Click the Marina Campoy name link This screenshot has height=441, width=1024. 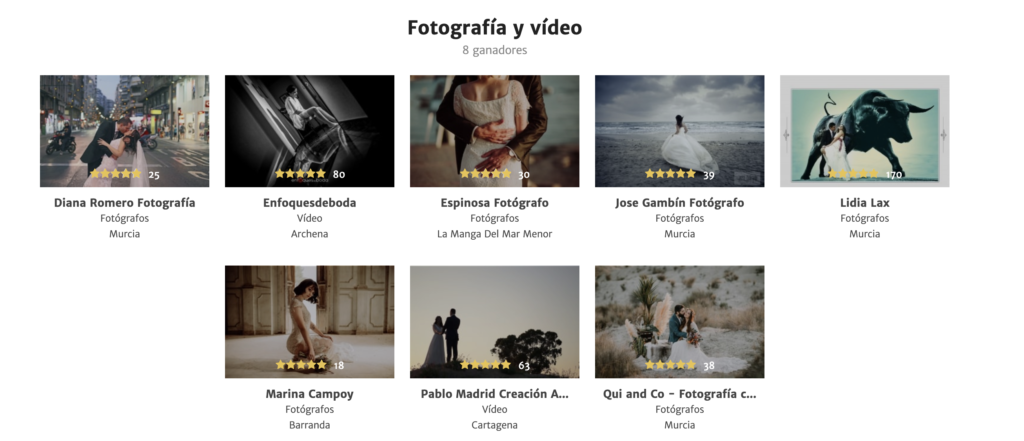(310, 394)
